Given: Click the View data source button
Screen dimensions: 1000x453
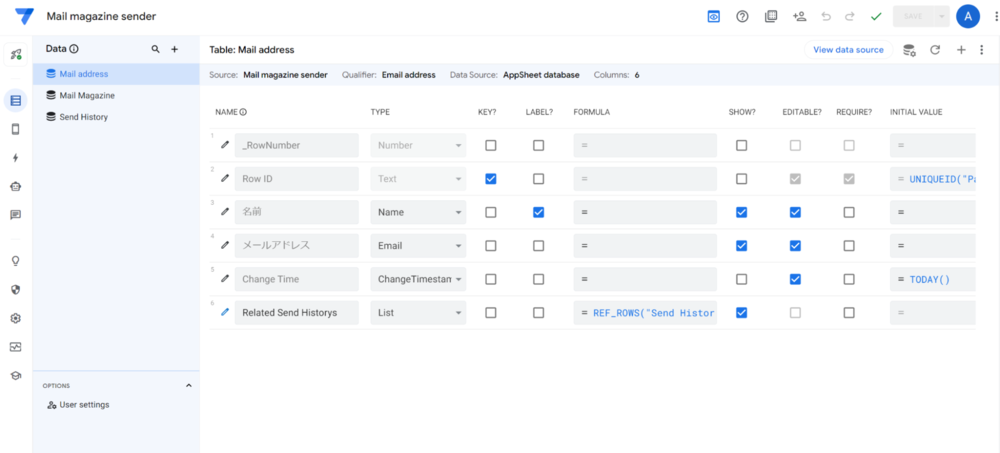Looking at the screenshot, I should tap(848, 49).
